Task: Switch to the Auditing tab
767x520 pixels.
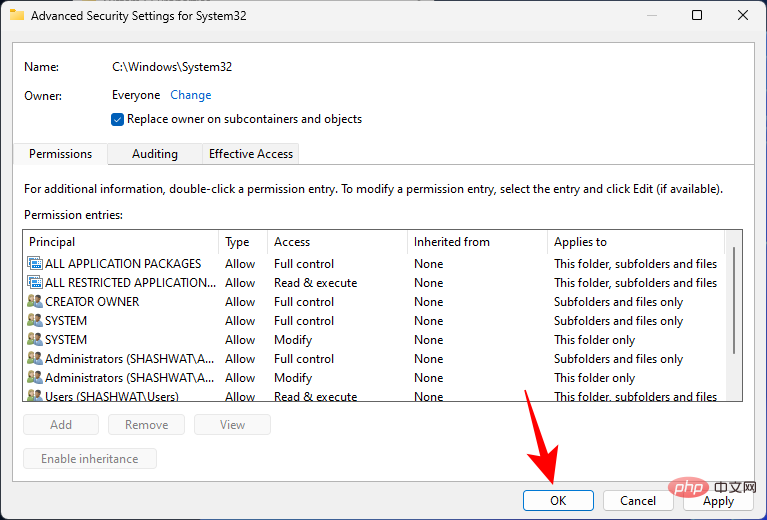Action: [x=155, y=154]
